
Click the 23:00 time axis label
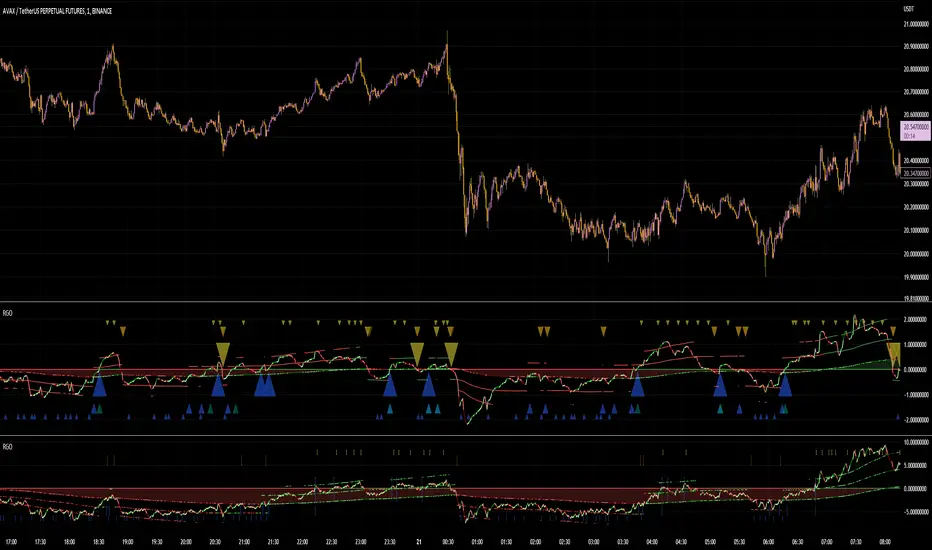pyautogui.click(x=361, y=542)
